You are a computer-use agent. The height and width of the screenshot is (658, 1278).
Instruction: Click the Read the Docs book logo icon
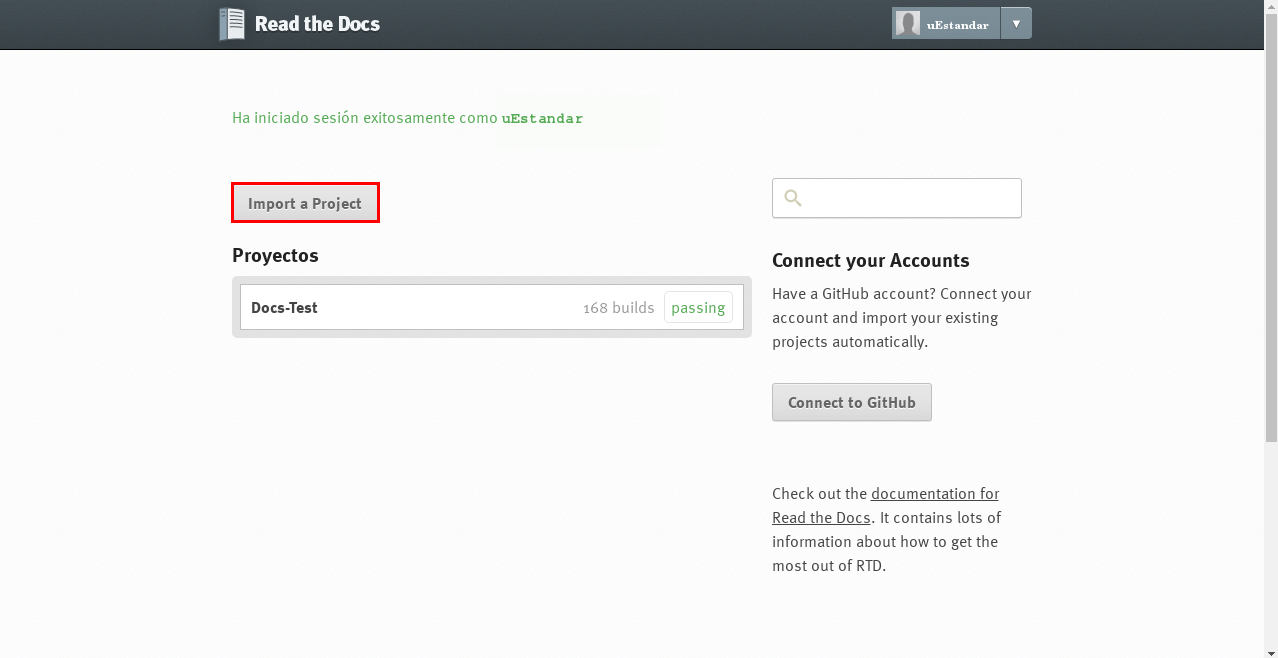tap(231, 24)
